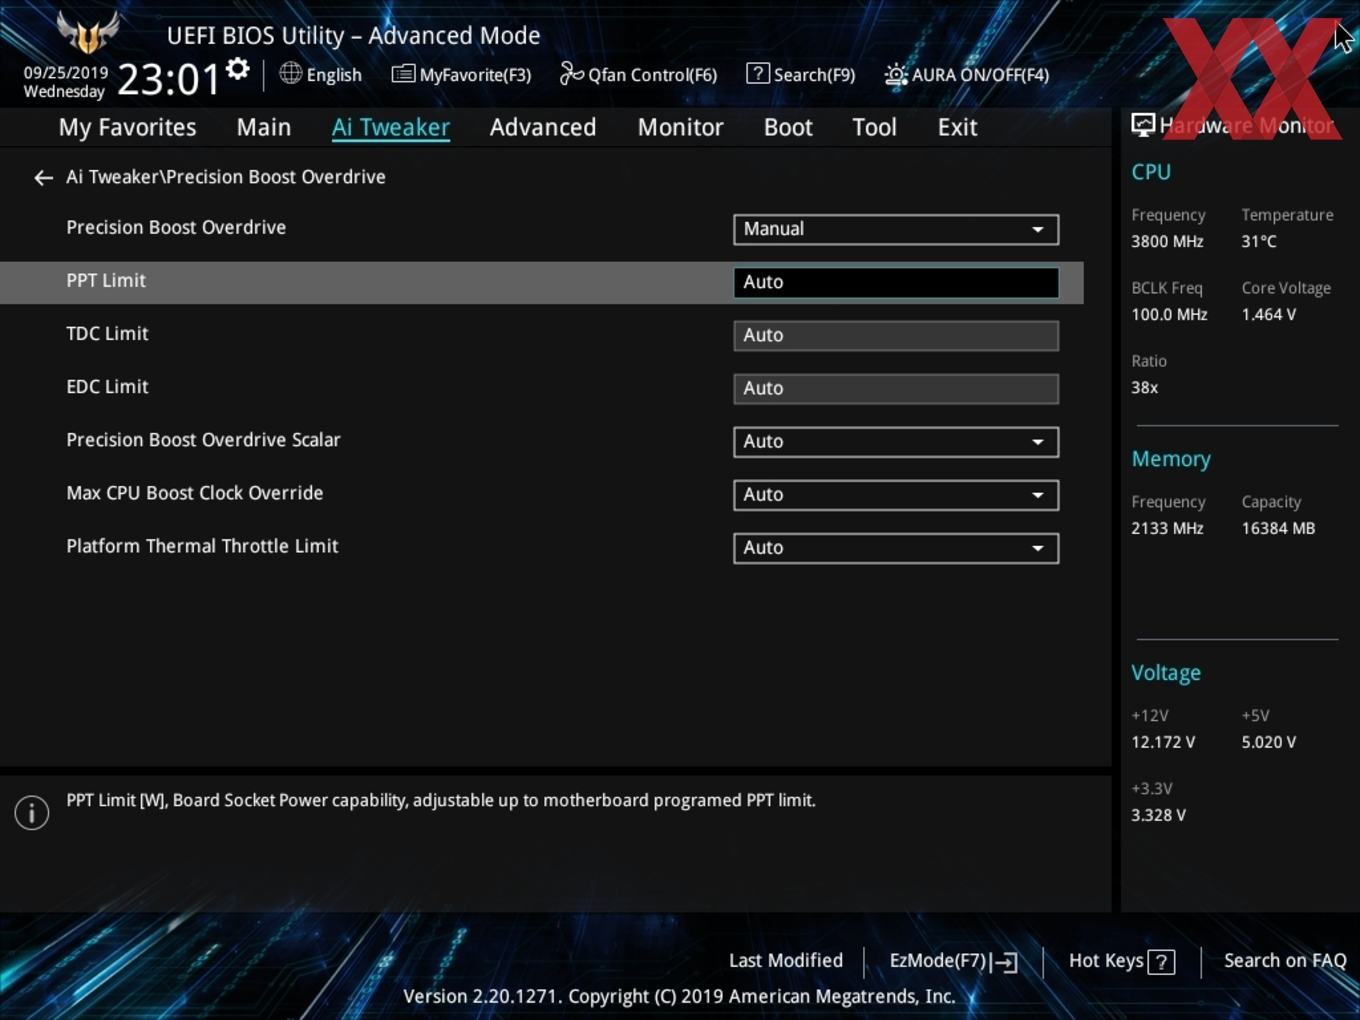Click the back arrow to Ai Tweaker

(x=43, y=178)
